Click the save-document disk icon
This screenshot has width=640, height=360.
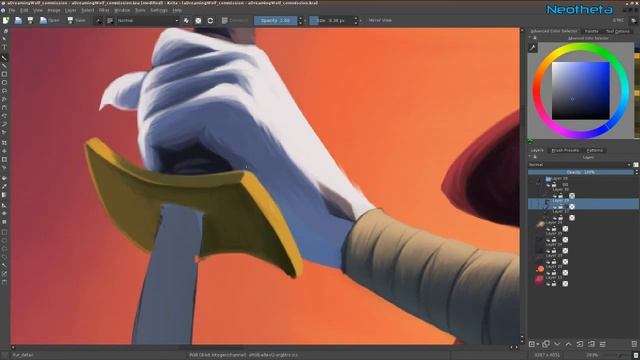(30, 20)
